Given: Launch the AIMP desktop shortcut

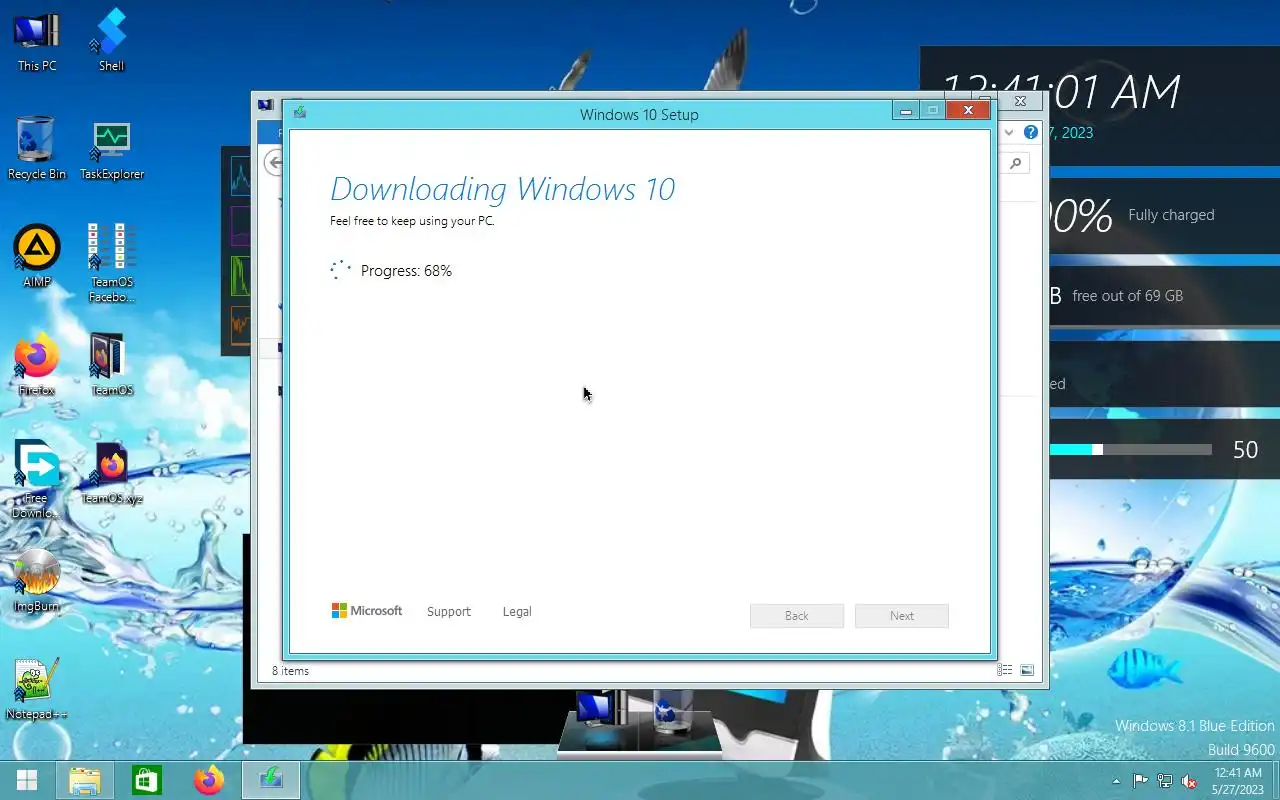Looking at the screenshot, I should click(x=37, y=256).
